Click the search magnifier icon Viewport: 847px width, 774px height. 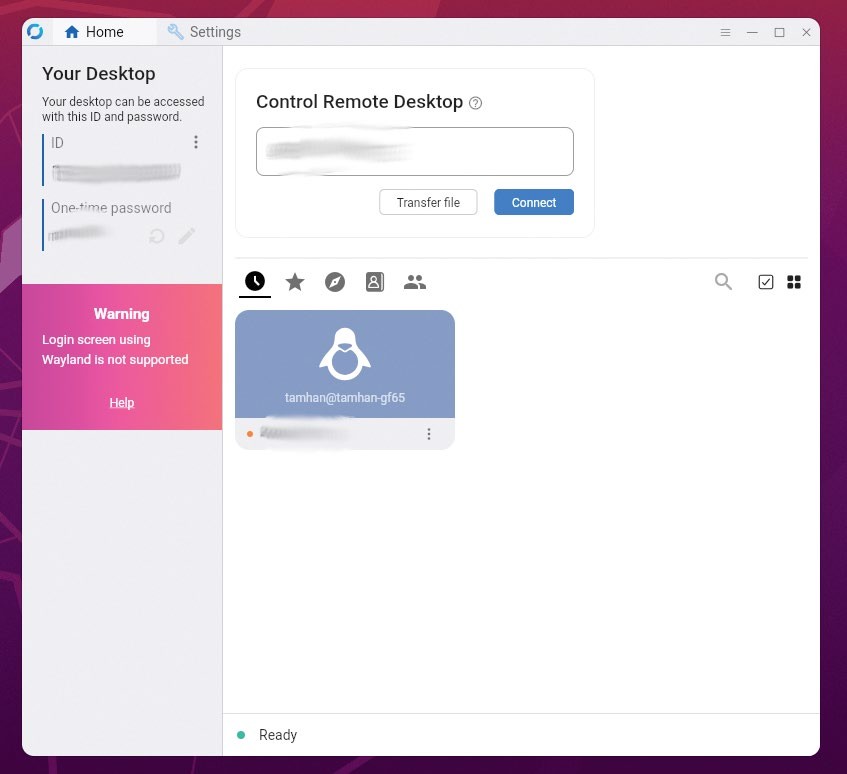click(723, 282)
